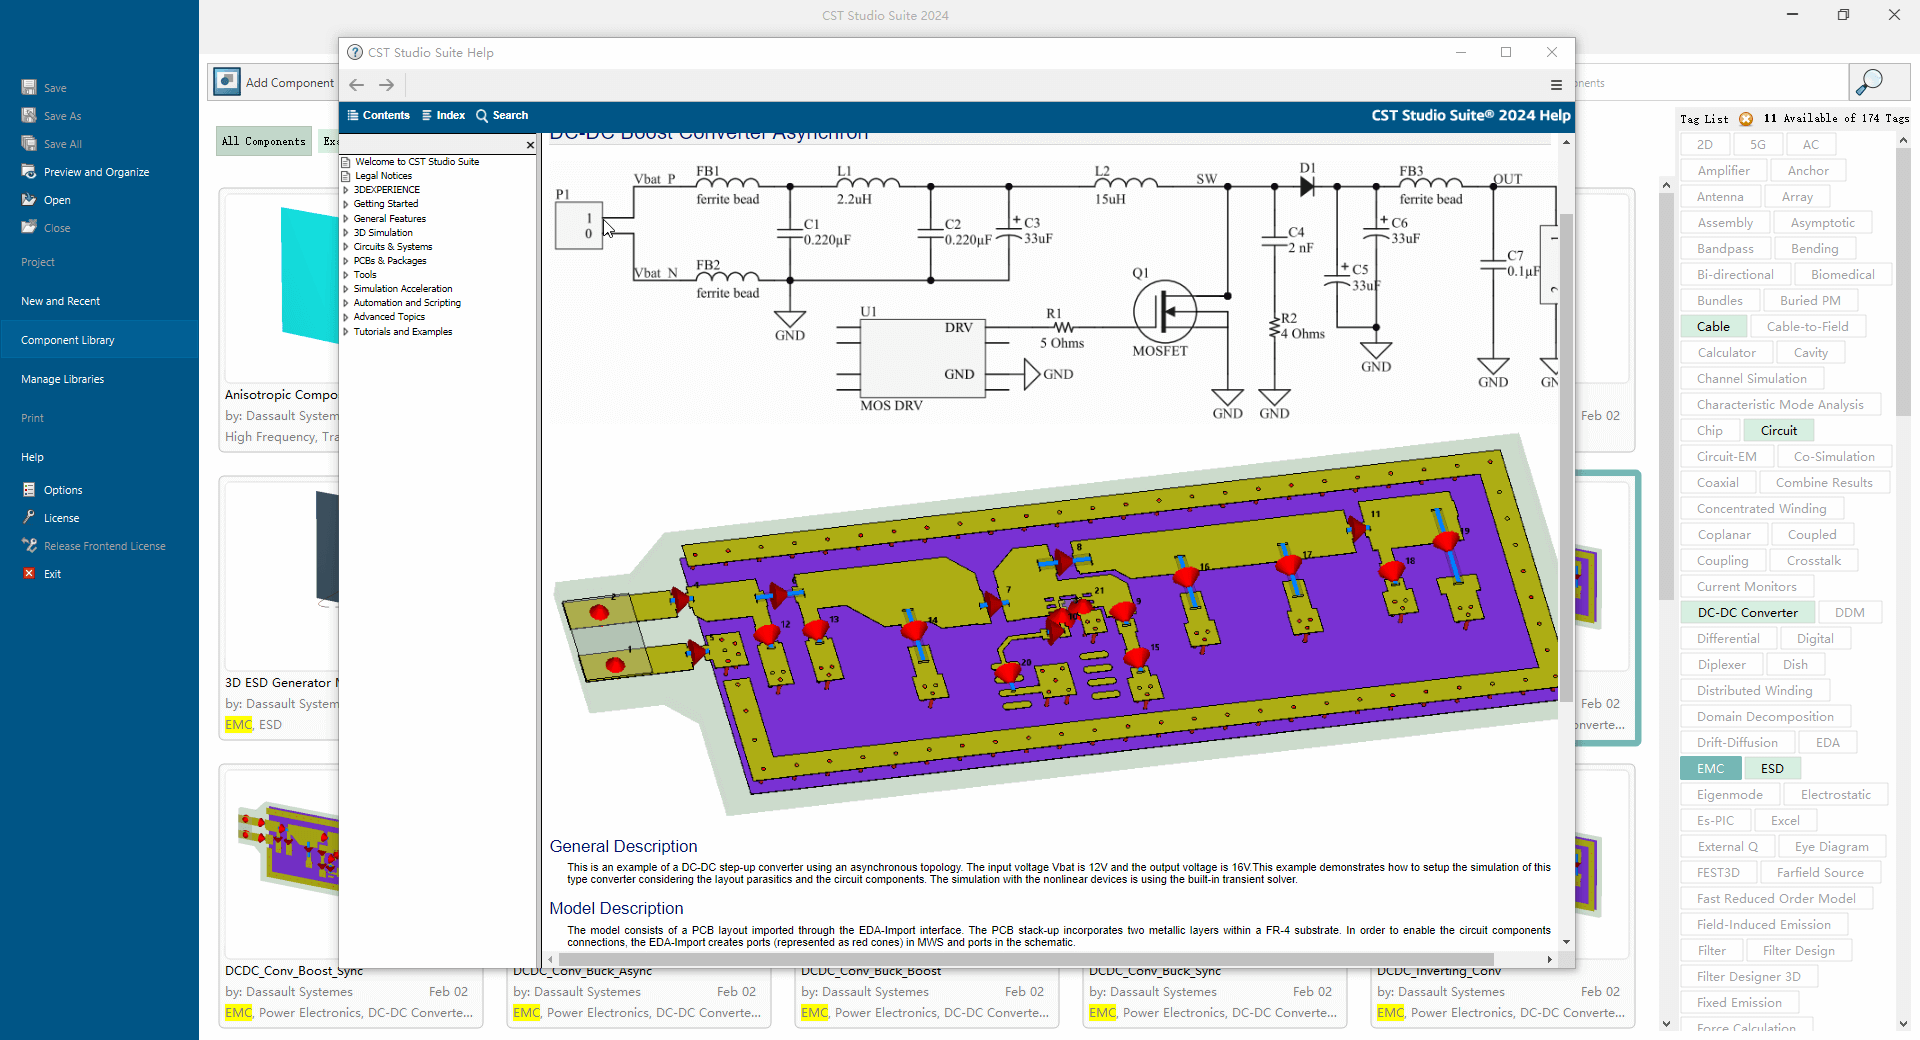Click Print in the left sidebar

pyautogui.click(x=32, y=418)
